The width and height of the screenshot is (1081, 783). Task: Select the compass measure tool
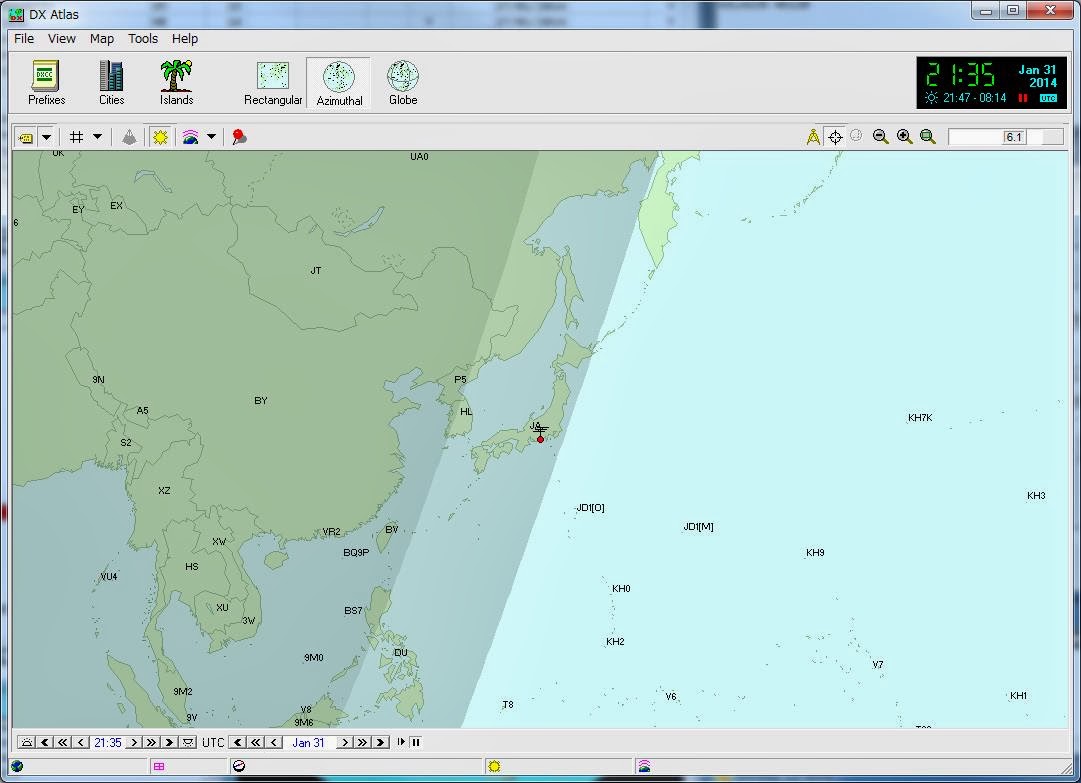coord(814,137)
